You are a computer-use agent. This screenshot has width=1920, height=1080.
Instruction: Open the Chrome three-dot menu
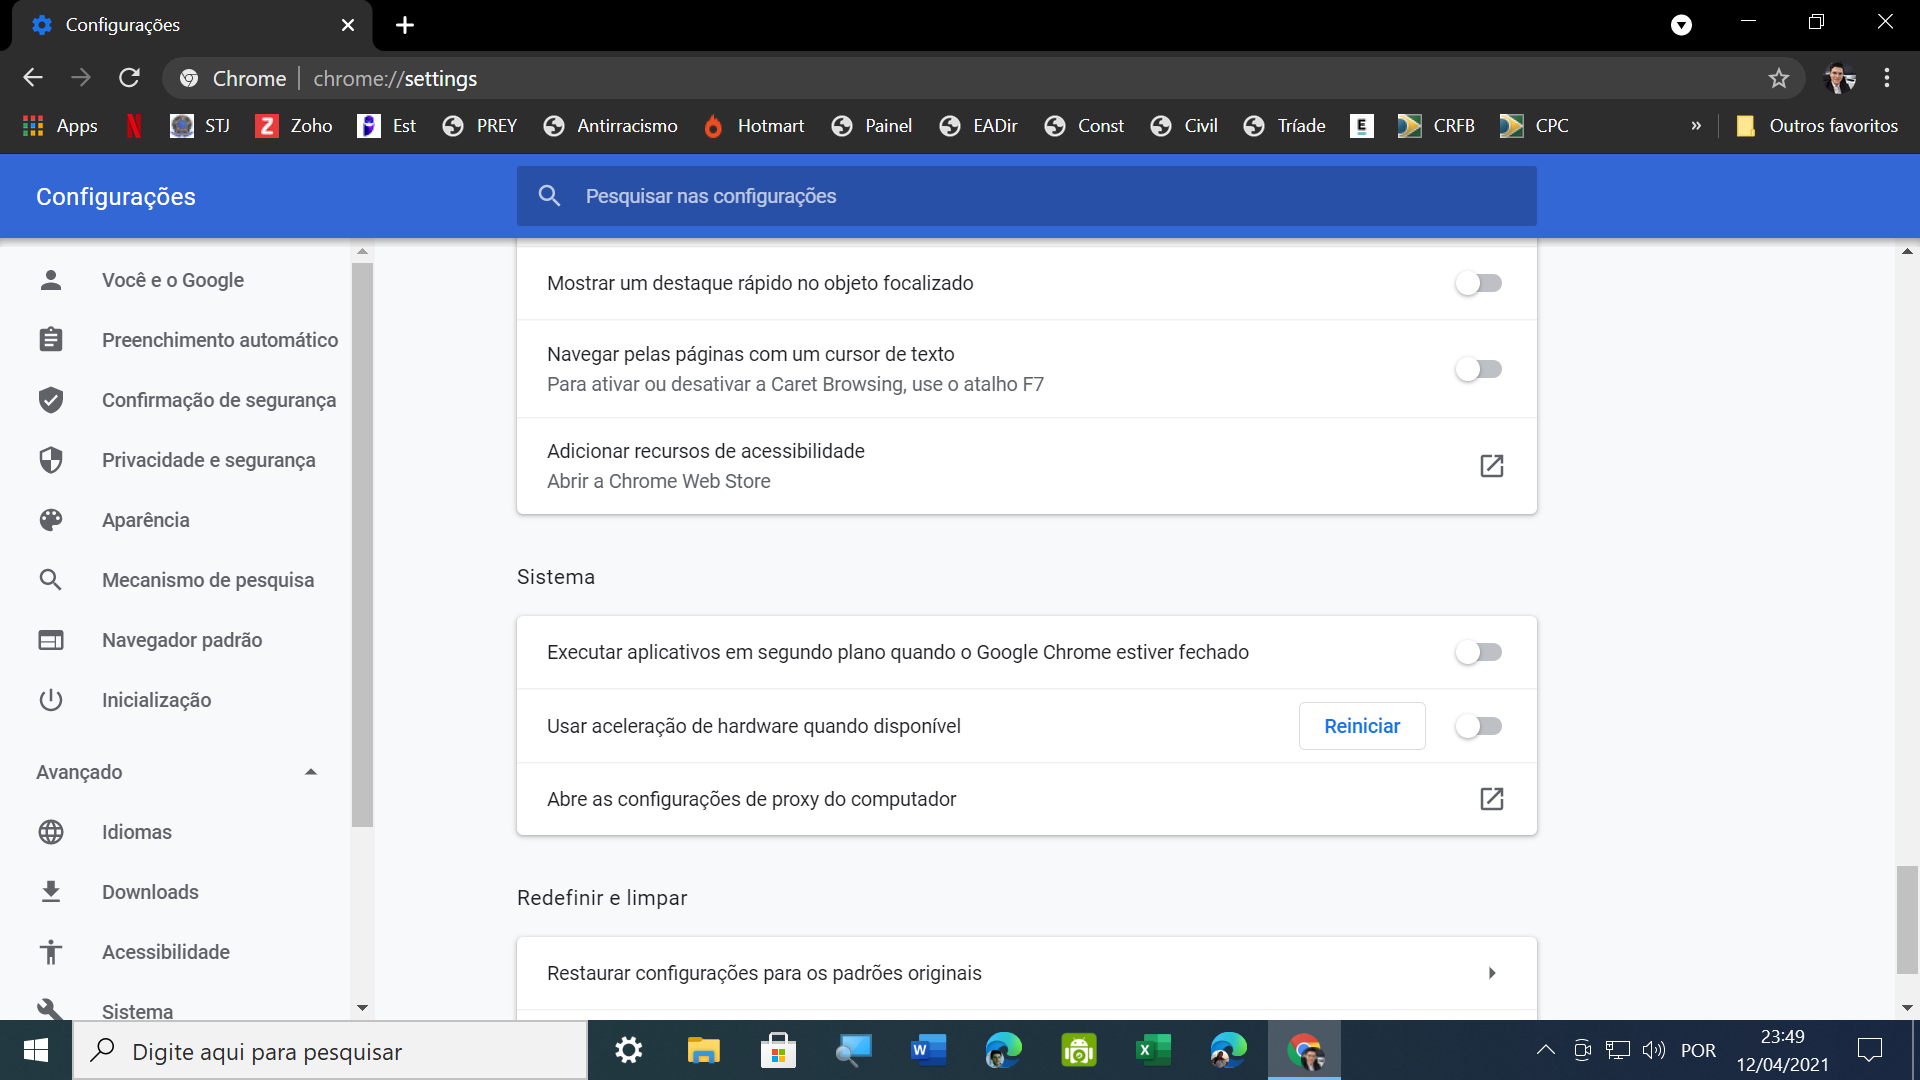coord(1887,78)
